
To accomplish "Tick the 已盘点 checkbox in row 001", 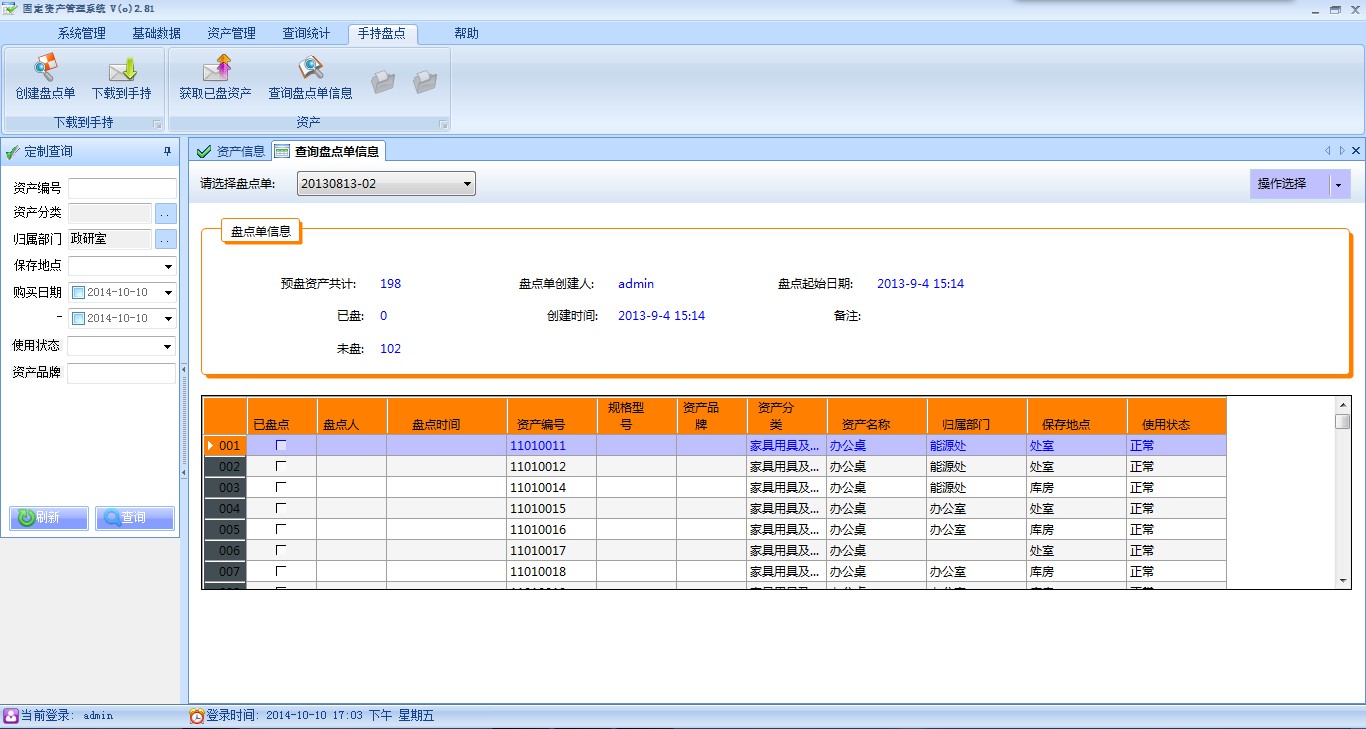I will [281, 445].
